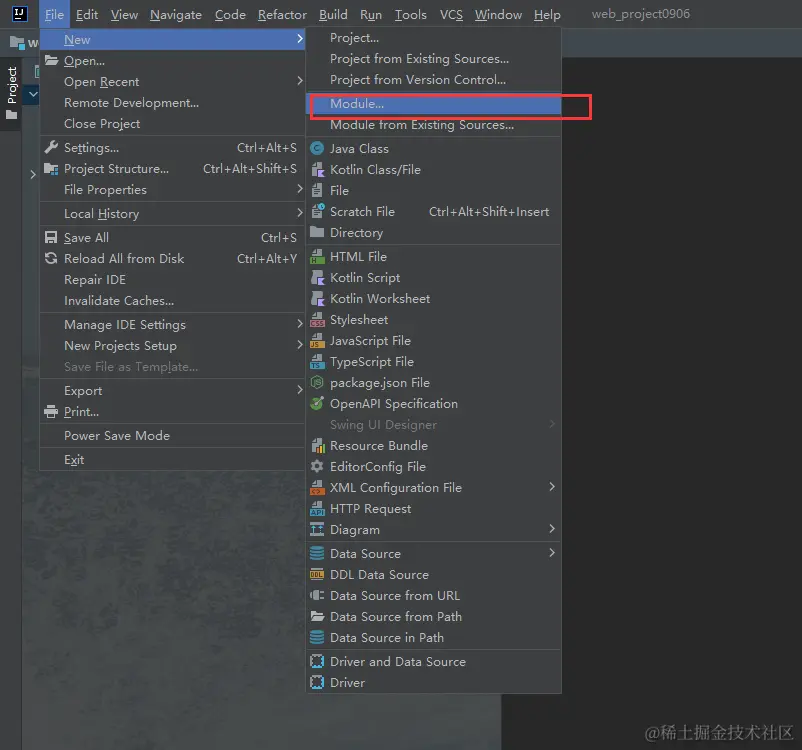This screenshot has height=750, width=802.
Task: Click the JavaScript File icon
Action: coord(317,340)
